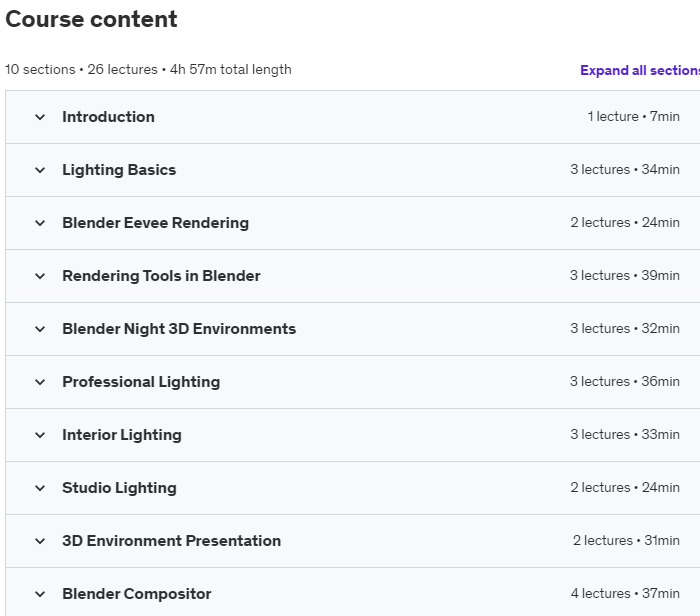
Task: Expand the Interior Lighting section chevron
Action: click(x=40, y=435)
